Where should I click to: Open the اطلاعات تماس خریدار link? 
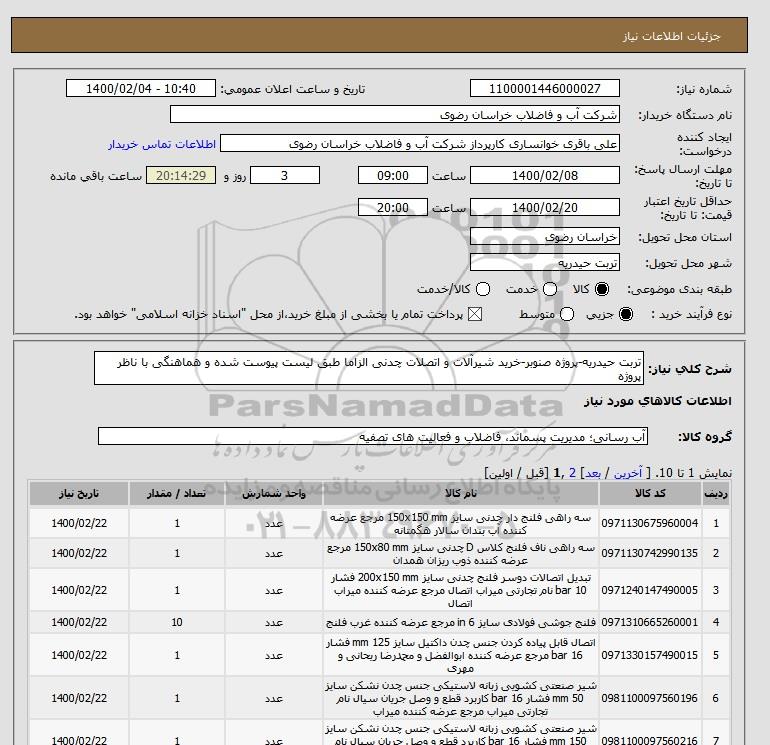click(x=162, y=144)
